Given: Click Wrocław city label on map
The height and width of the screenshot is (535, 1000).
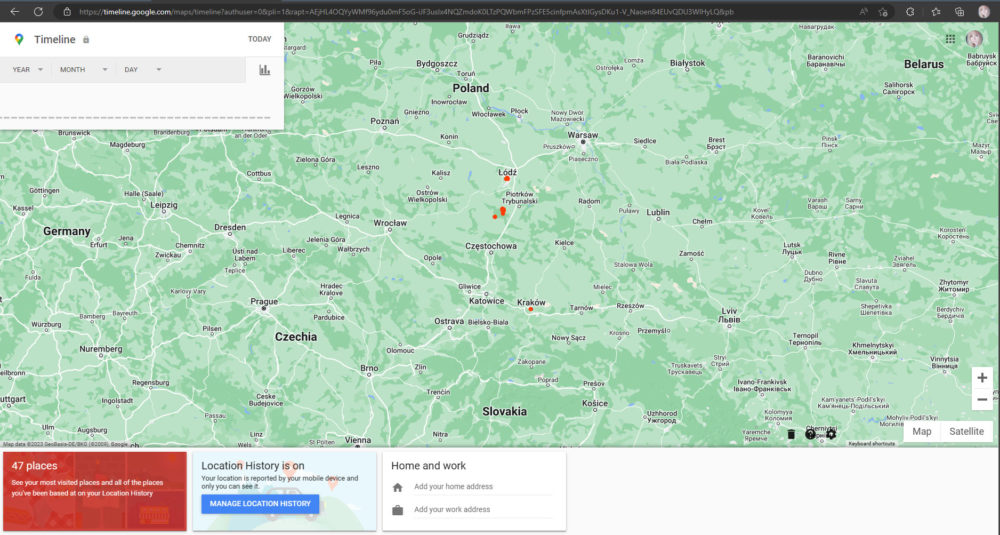Looking at the screenshot, I should 390,223.
